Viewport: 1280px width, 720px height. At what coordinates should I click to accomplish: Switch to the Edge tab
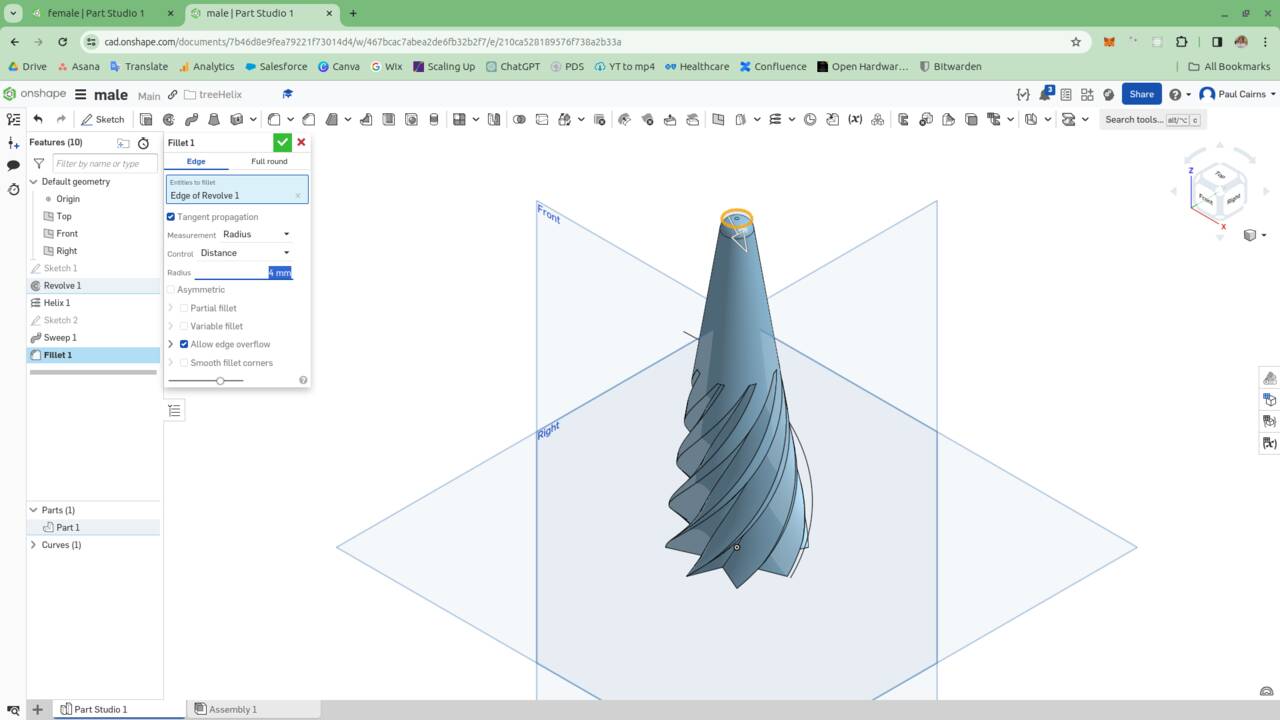pos(196,161)
